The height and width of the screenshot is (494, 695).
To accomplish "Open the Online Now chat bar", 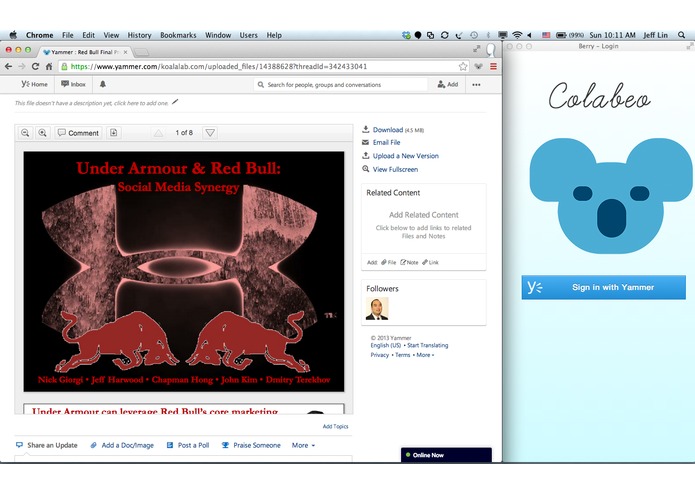I will [446, 455].
